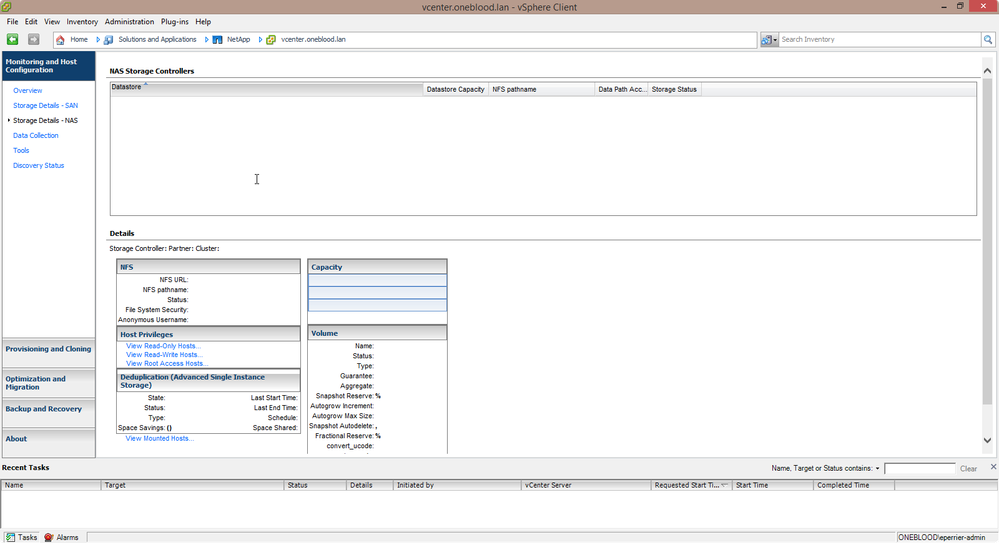Click the grey Forward navigation arrow
999x543 pixels.
(33, 40)
